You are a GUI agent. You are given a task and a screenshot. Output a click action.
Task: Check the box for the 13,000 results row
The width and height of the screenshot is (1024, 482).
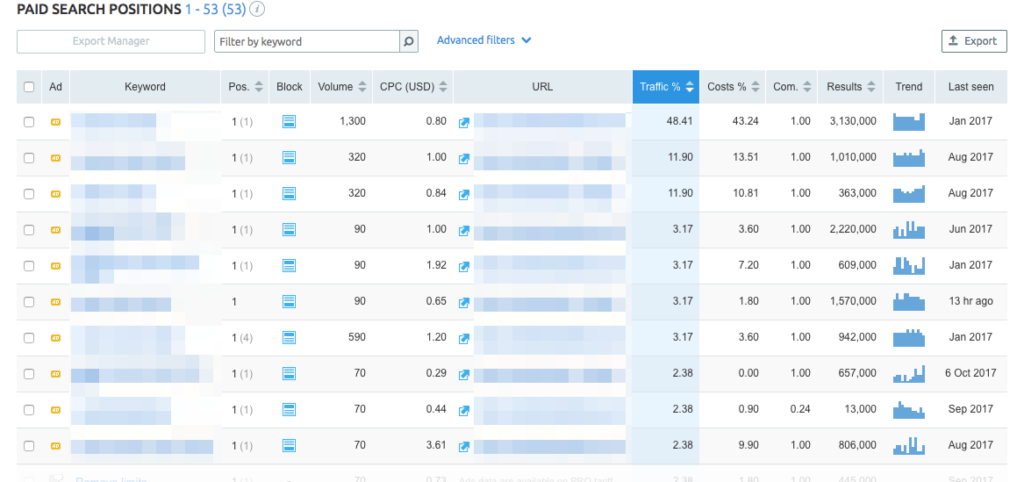coord(29,410)
